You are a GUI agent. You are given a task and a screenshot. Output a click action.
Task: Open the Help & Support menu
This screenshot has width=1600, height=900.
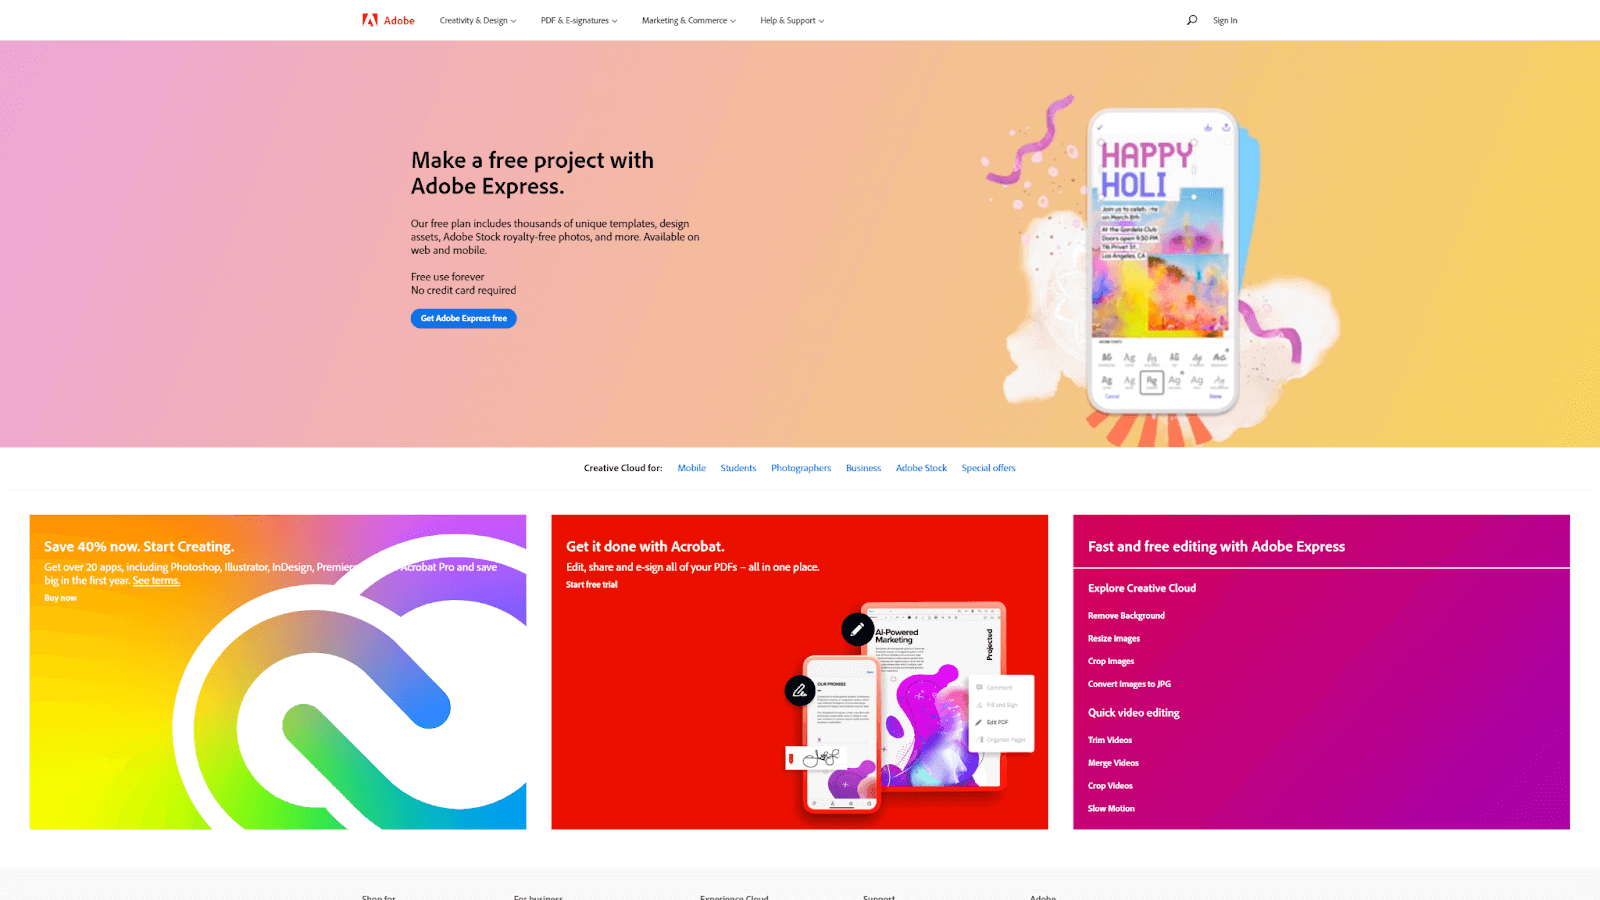792,20
